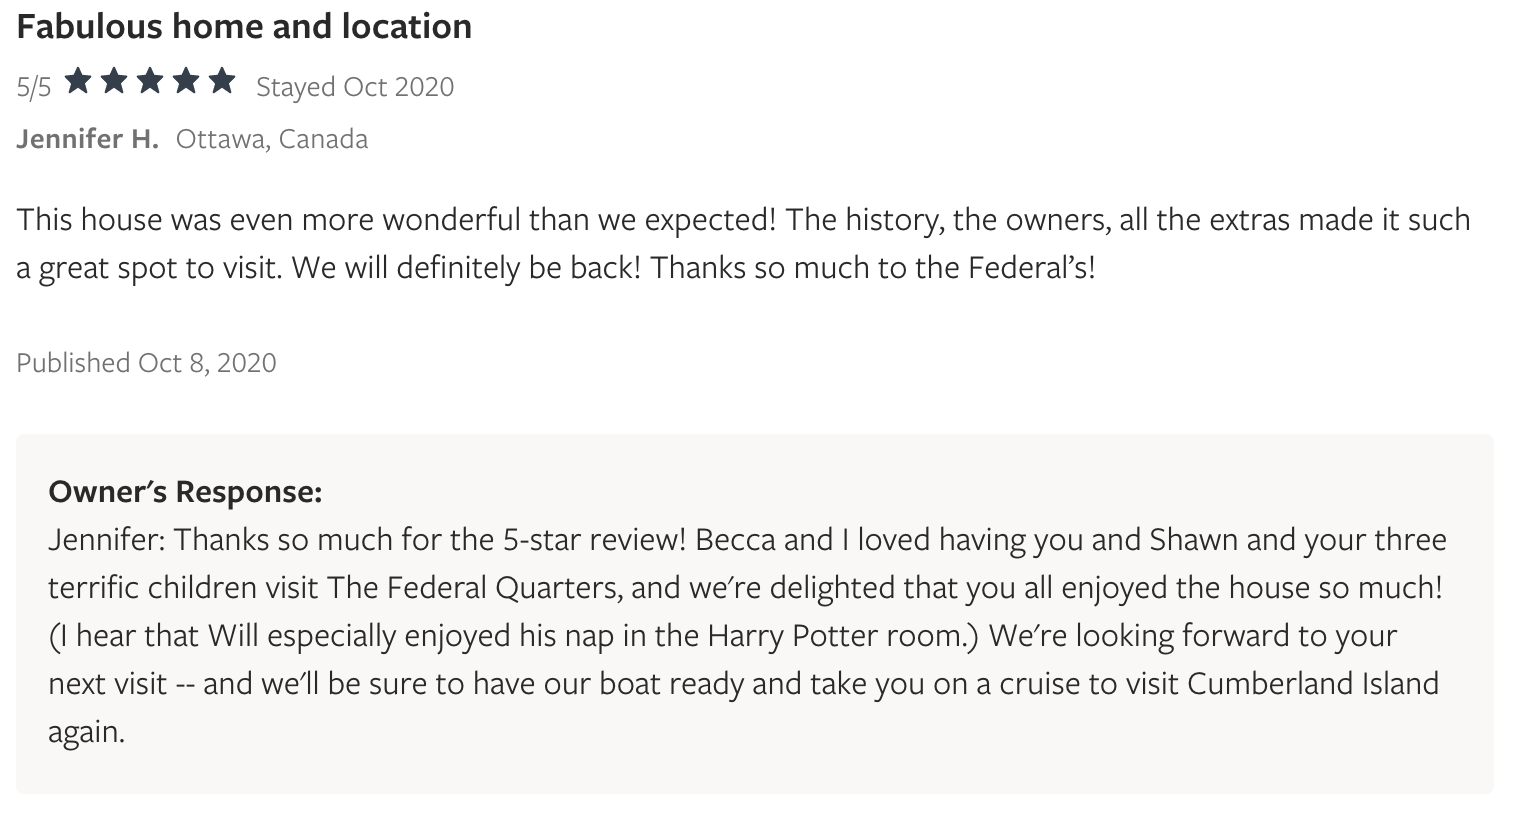
Task: Click the 5/5 rating score text
Action: tap(34, 88)
